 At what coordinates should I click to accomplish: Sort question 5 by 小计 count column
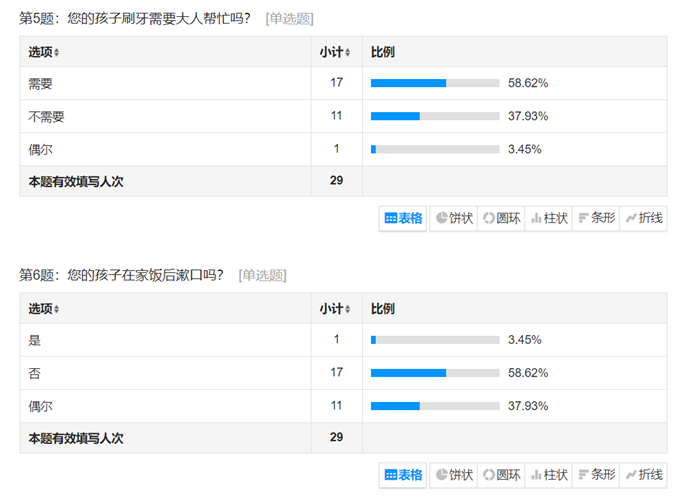335,52
